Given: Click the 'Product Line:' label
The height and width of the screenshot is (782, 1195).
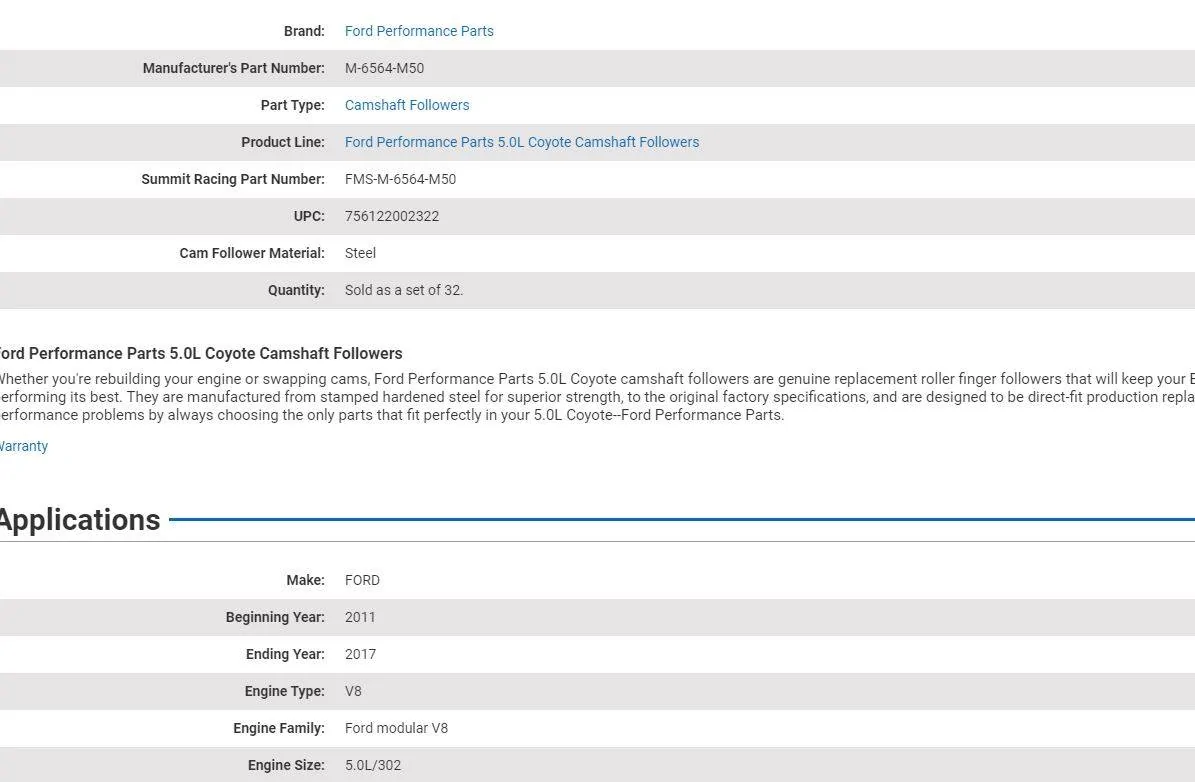Looking at the screenshot, I should [283, 143].
